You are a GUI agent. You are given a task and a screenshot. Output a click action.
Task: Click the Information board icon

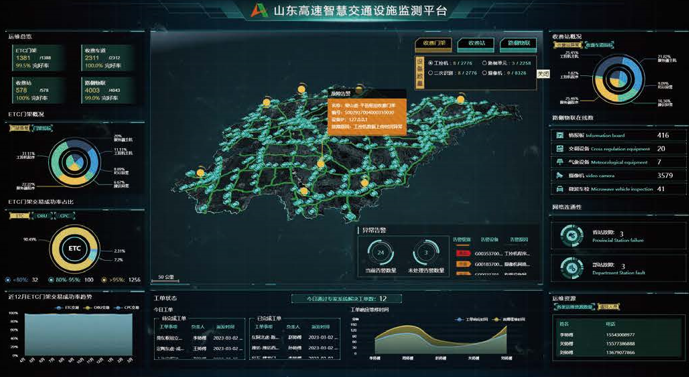(560, 135)
